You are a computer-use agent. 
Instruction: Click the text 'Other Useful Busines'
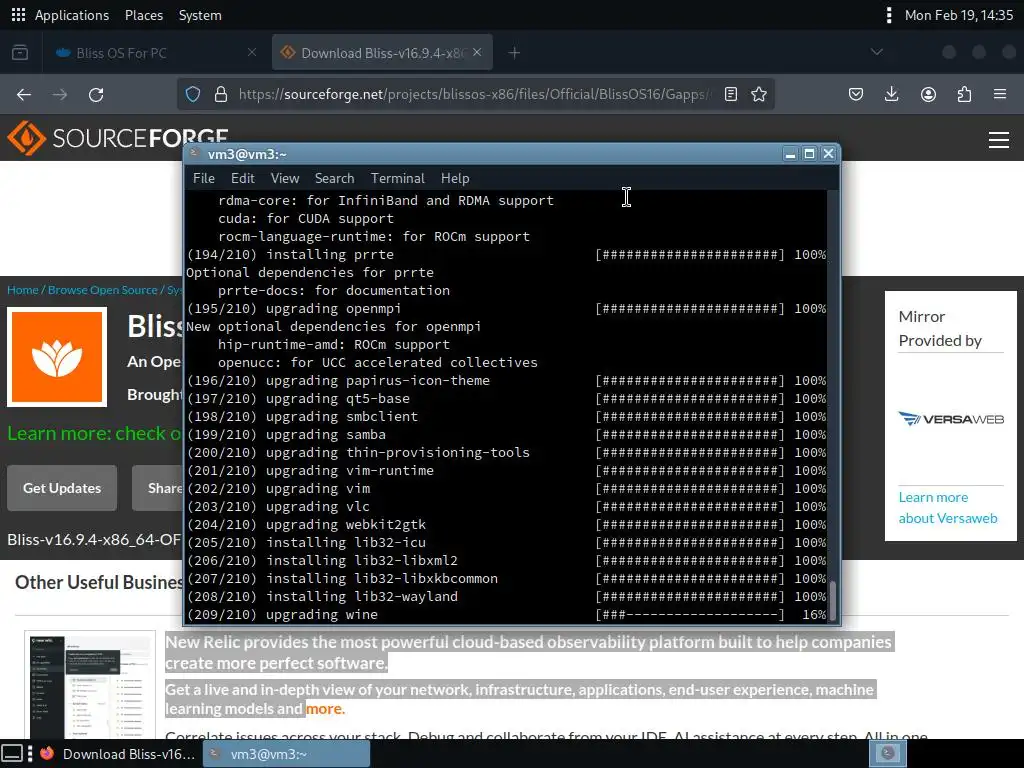pos(99,583)
